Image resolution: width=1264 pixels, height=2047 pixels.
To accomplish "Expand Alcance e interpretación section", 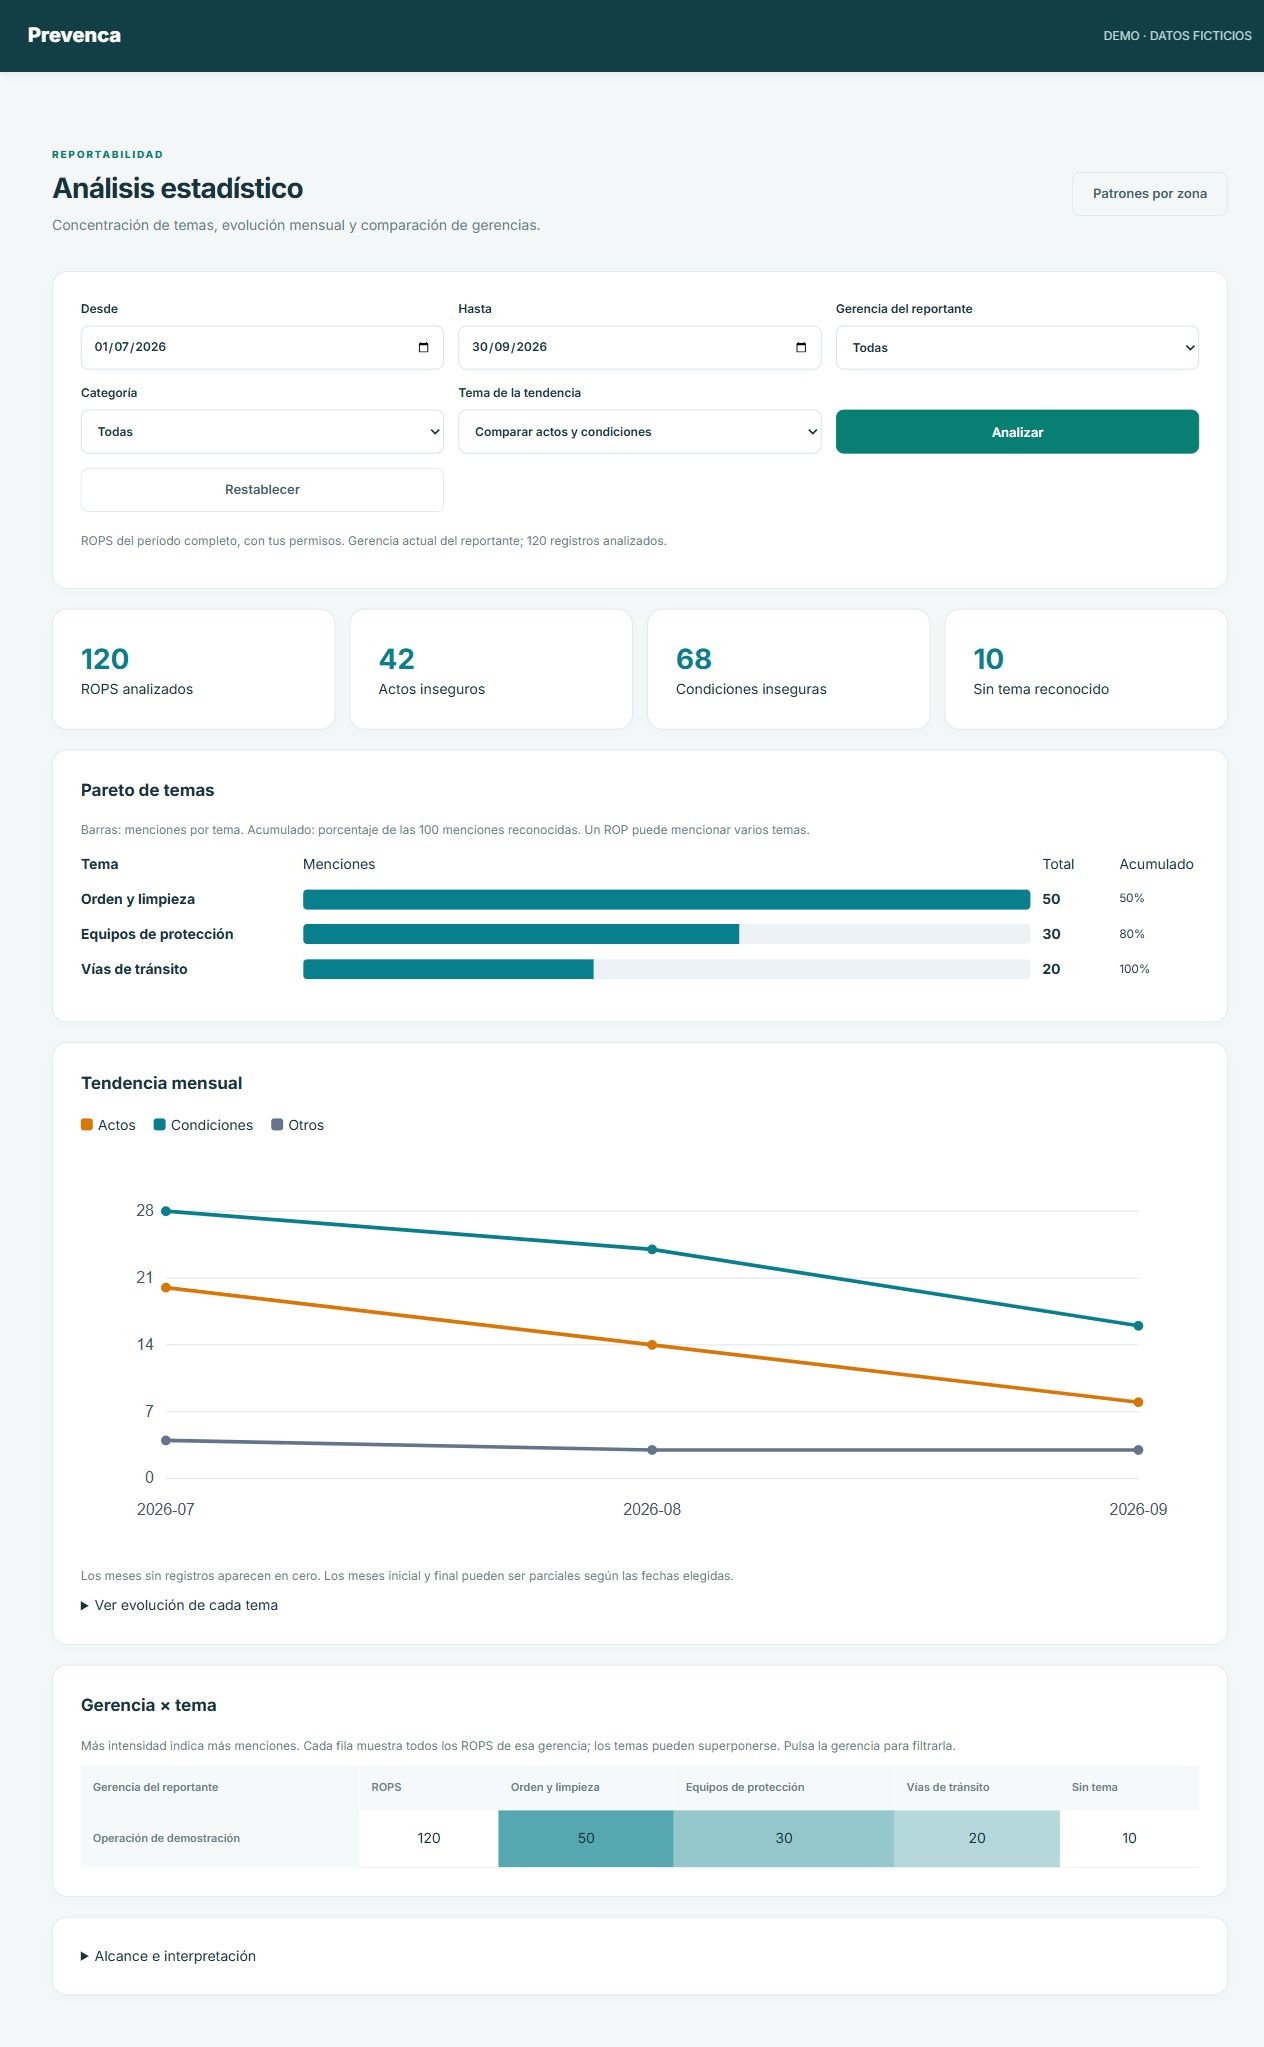I will (169, 1956).
